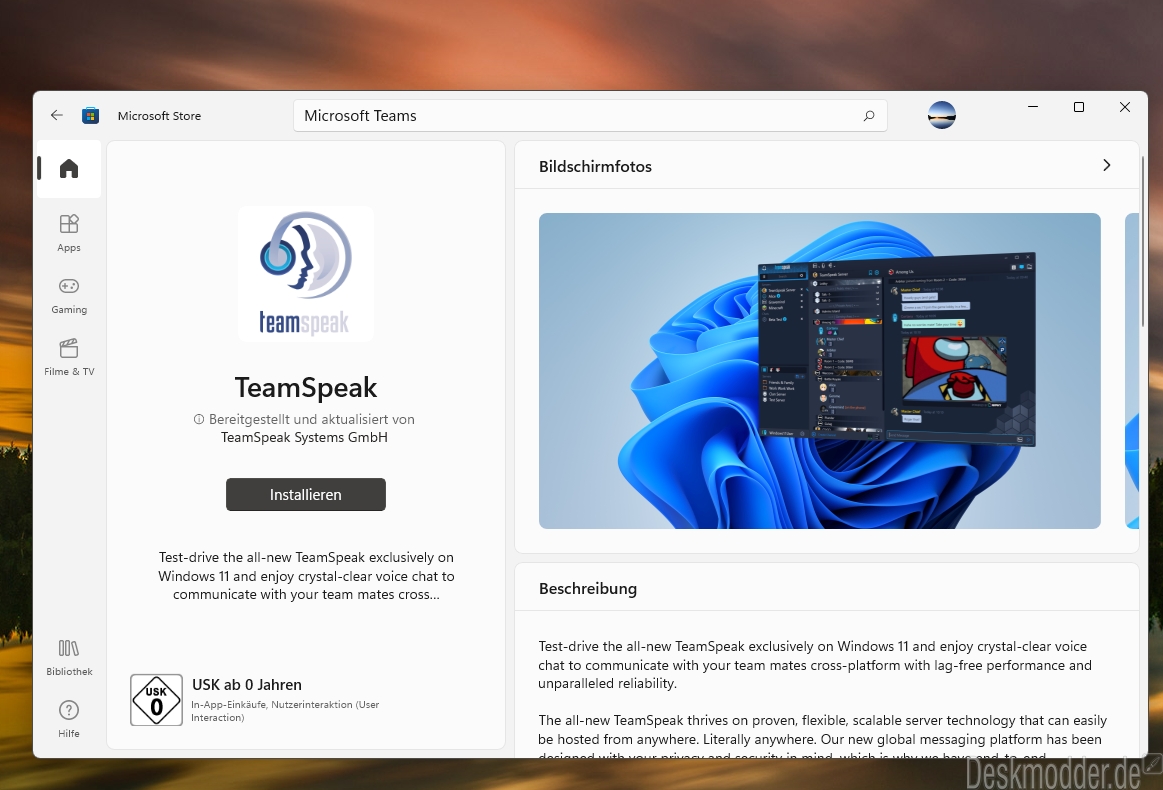Click the search magnifier icon
Image resolution: width=1163 pixels, height=790 pixels.
point(869,116)
